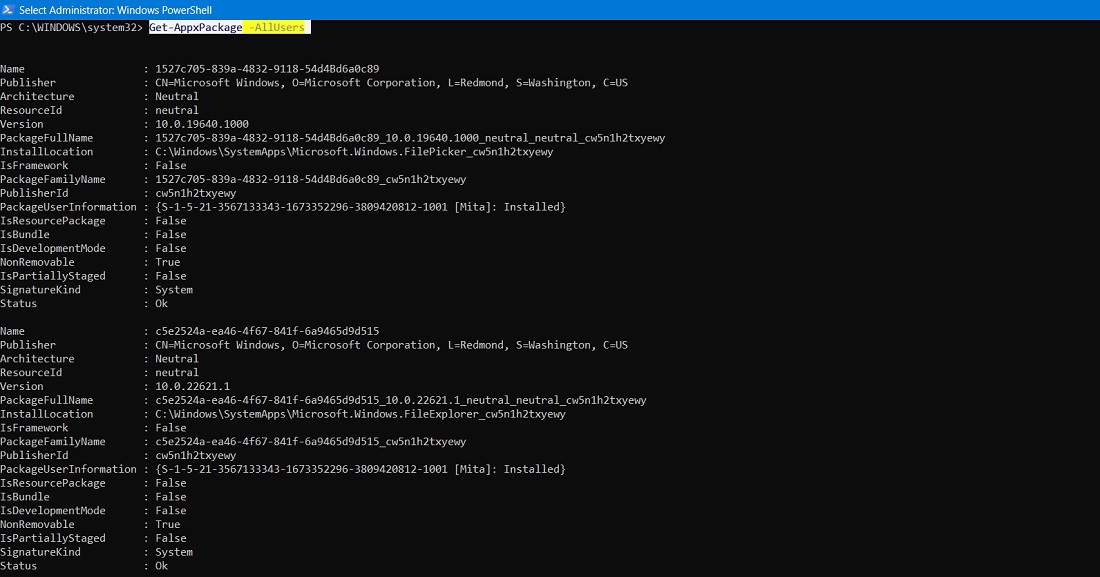Screen dimensions: 1100x577
Task: Click the IsFramework False value
Action: coord(170,165)
